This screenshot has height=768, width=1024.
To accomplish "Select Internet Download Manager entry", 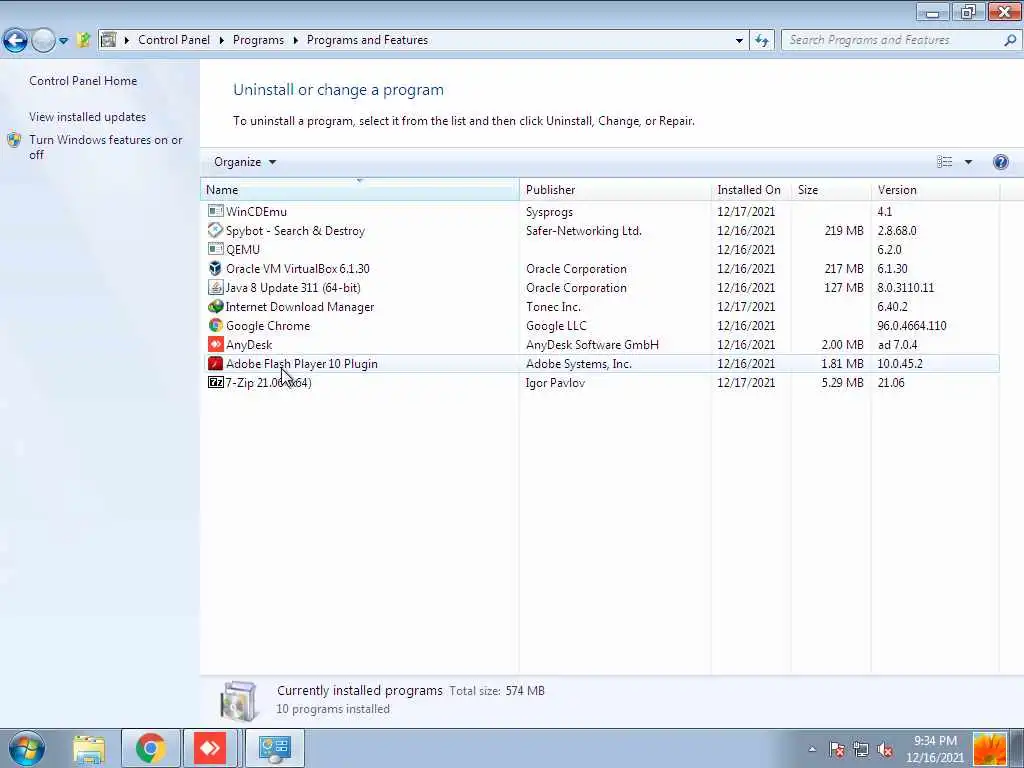I will (x=300, y=306).
